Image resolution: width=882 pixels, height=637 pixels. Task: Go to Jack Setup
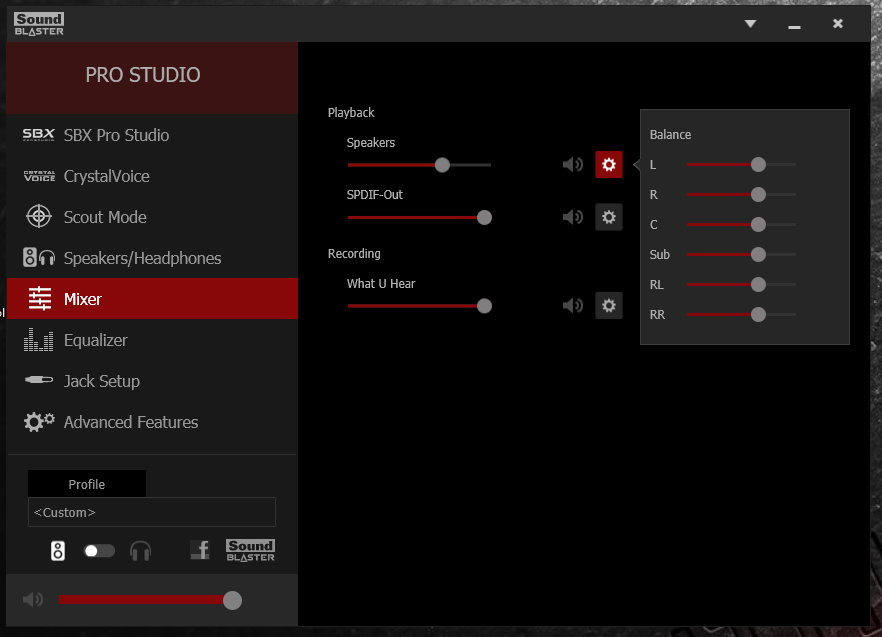tap(152, 381)
